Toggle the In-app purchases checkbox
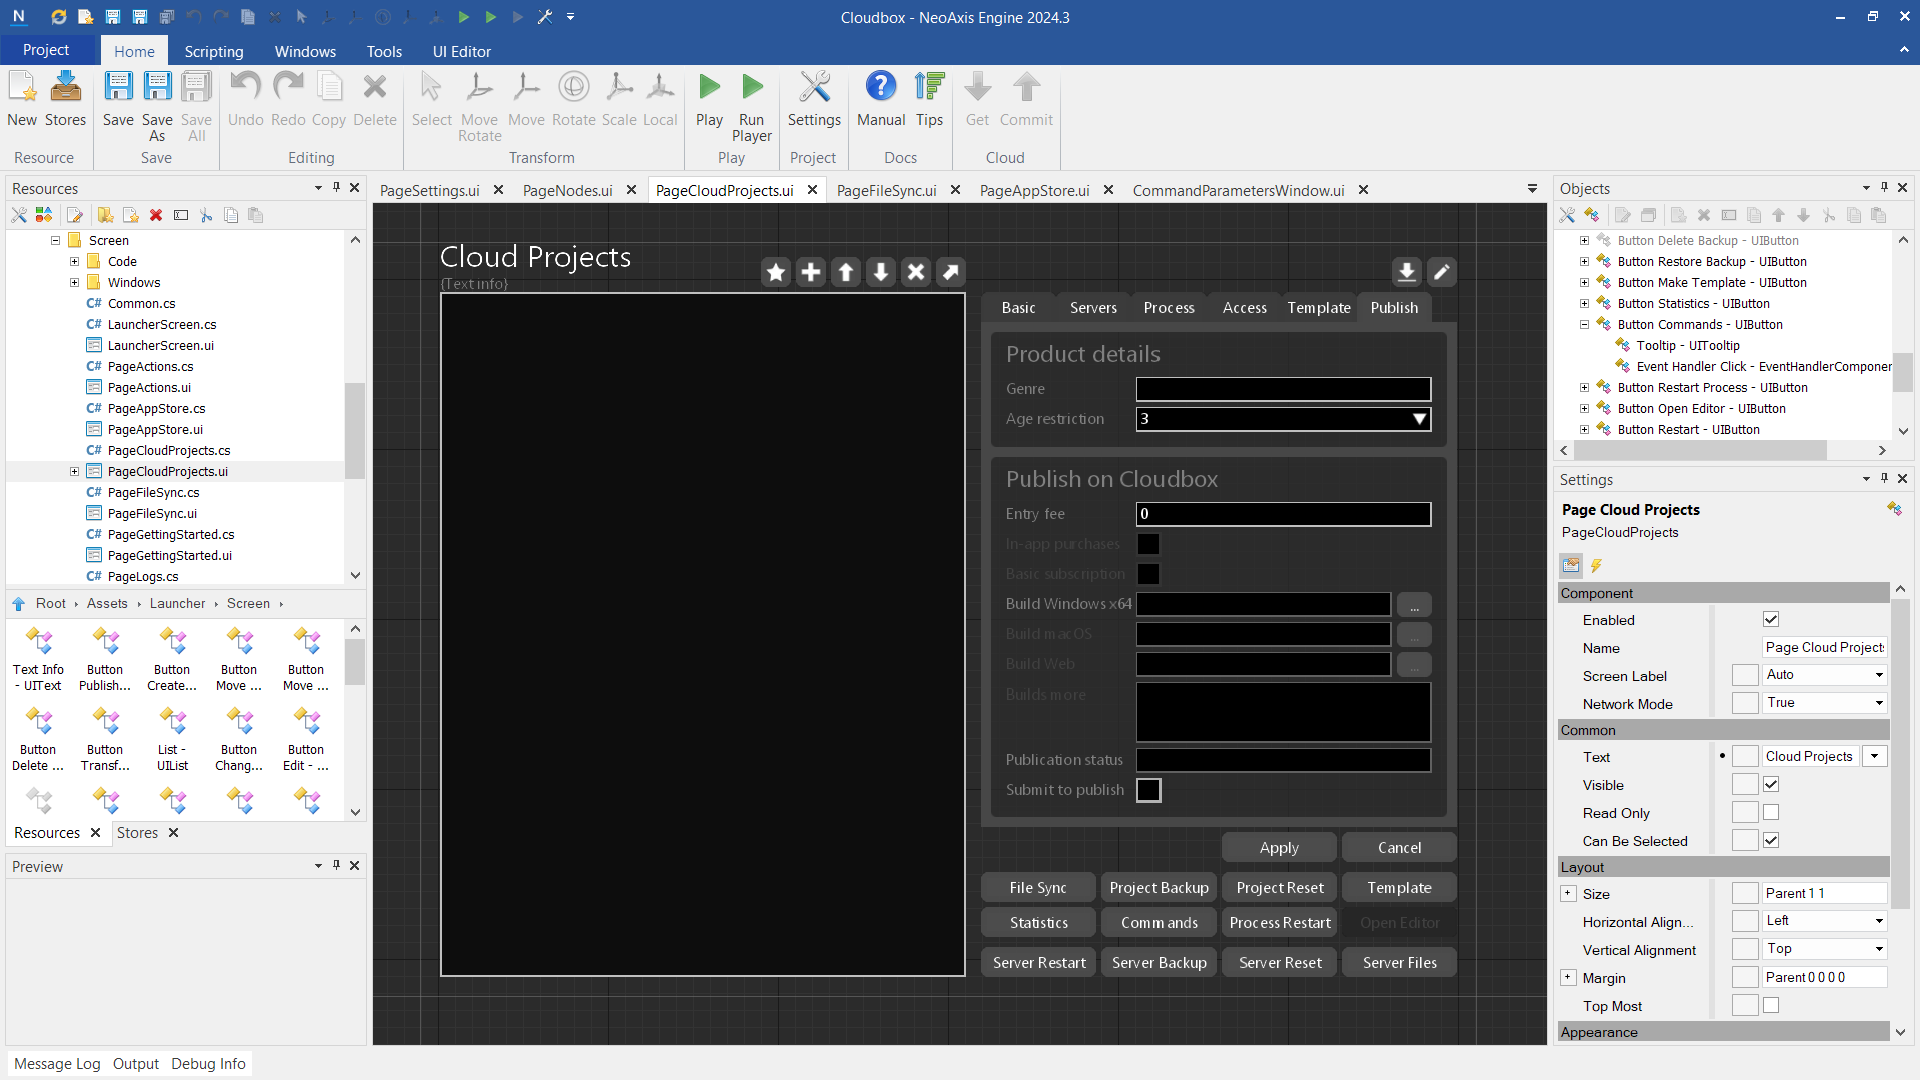 (x=1149, y=544)
